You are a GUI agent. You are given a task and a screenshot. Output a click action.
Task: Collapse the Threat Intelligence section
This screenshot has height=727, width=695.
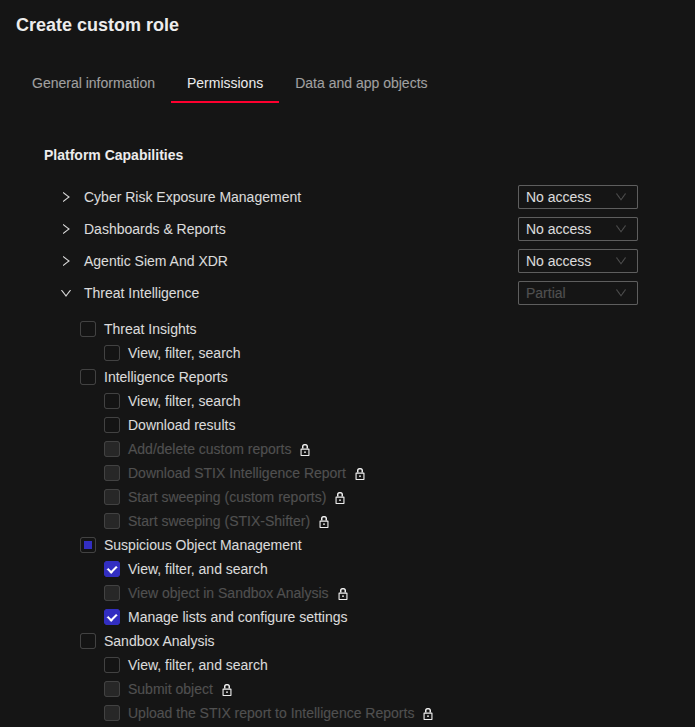click(x=66, y=293)
